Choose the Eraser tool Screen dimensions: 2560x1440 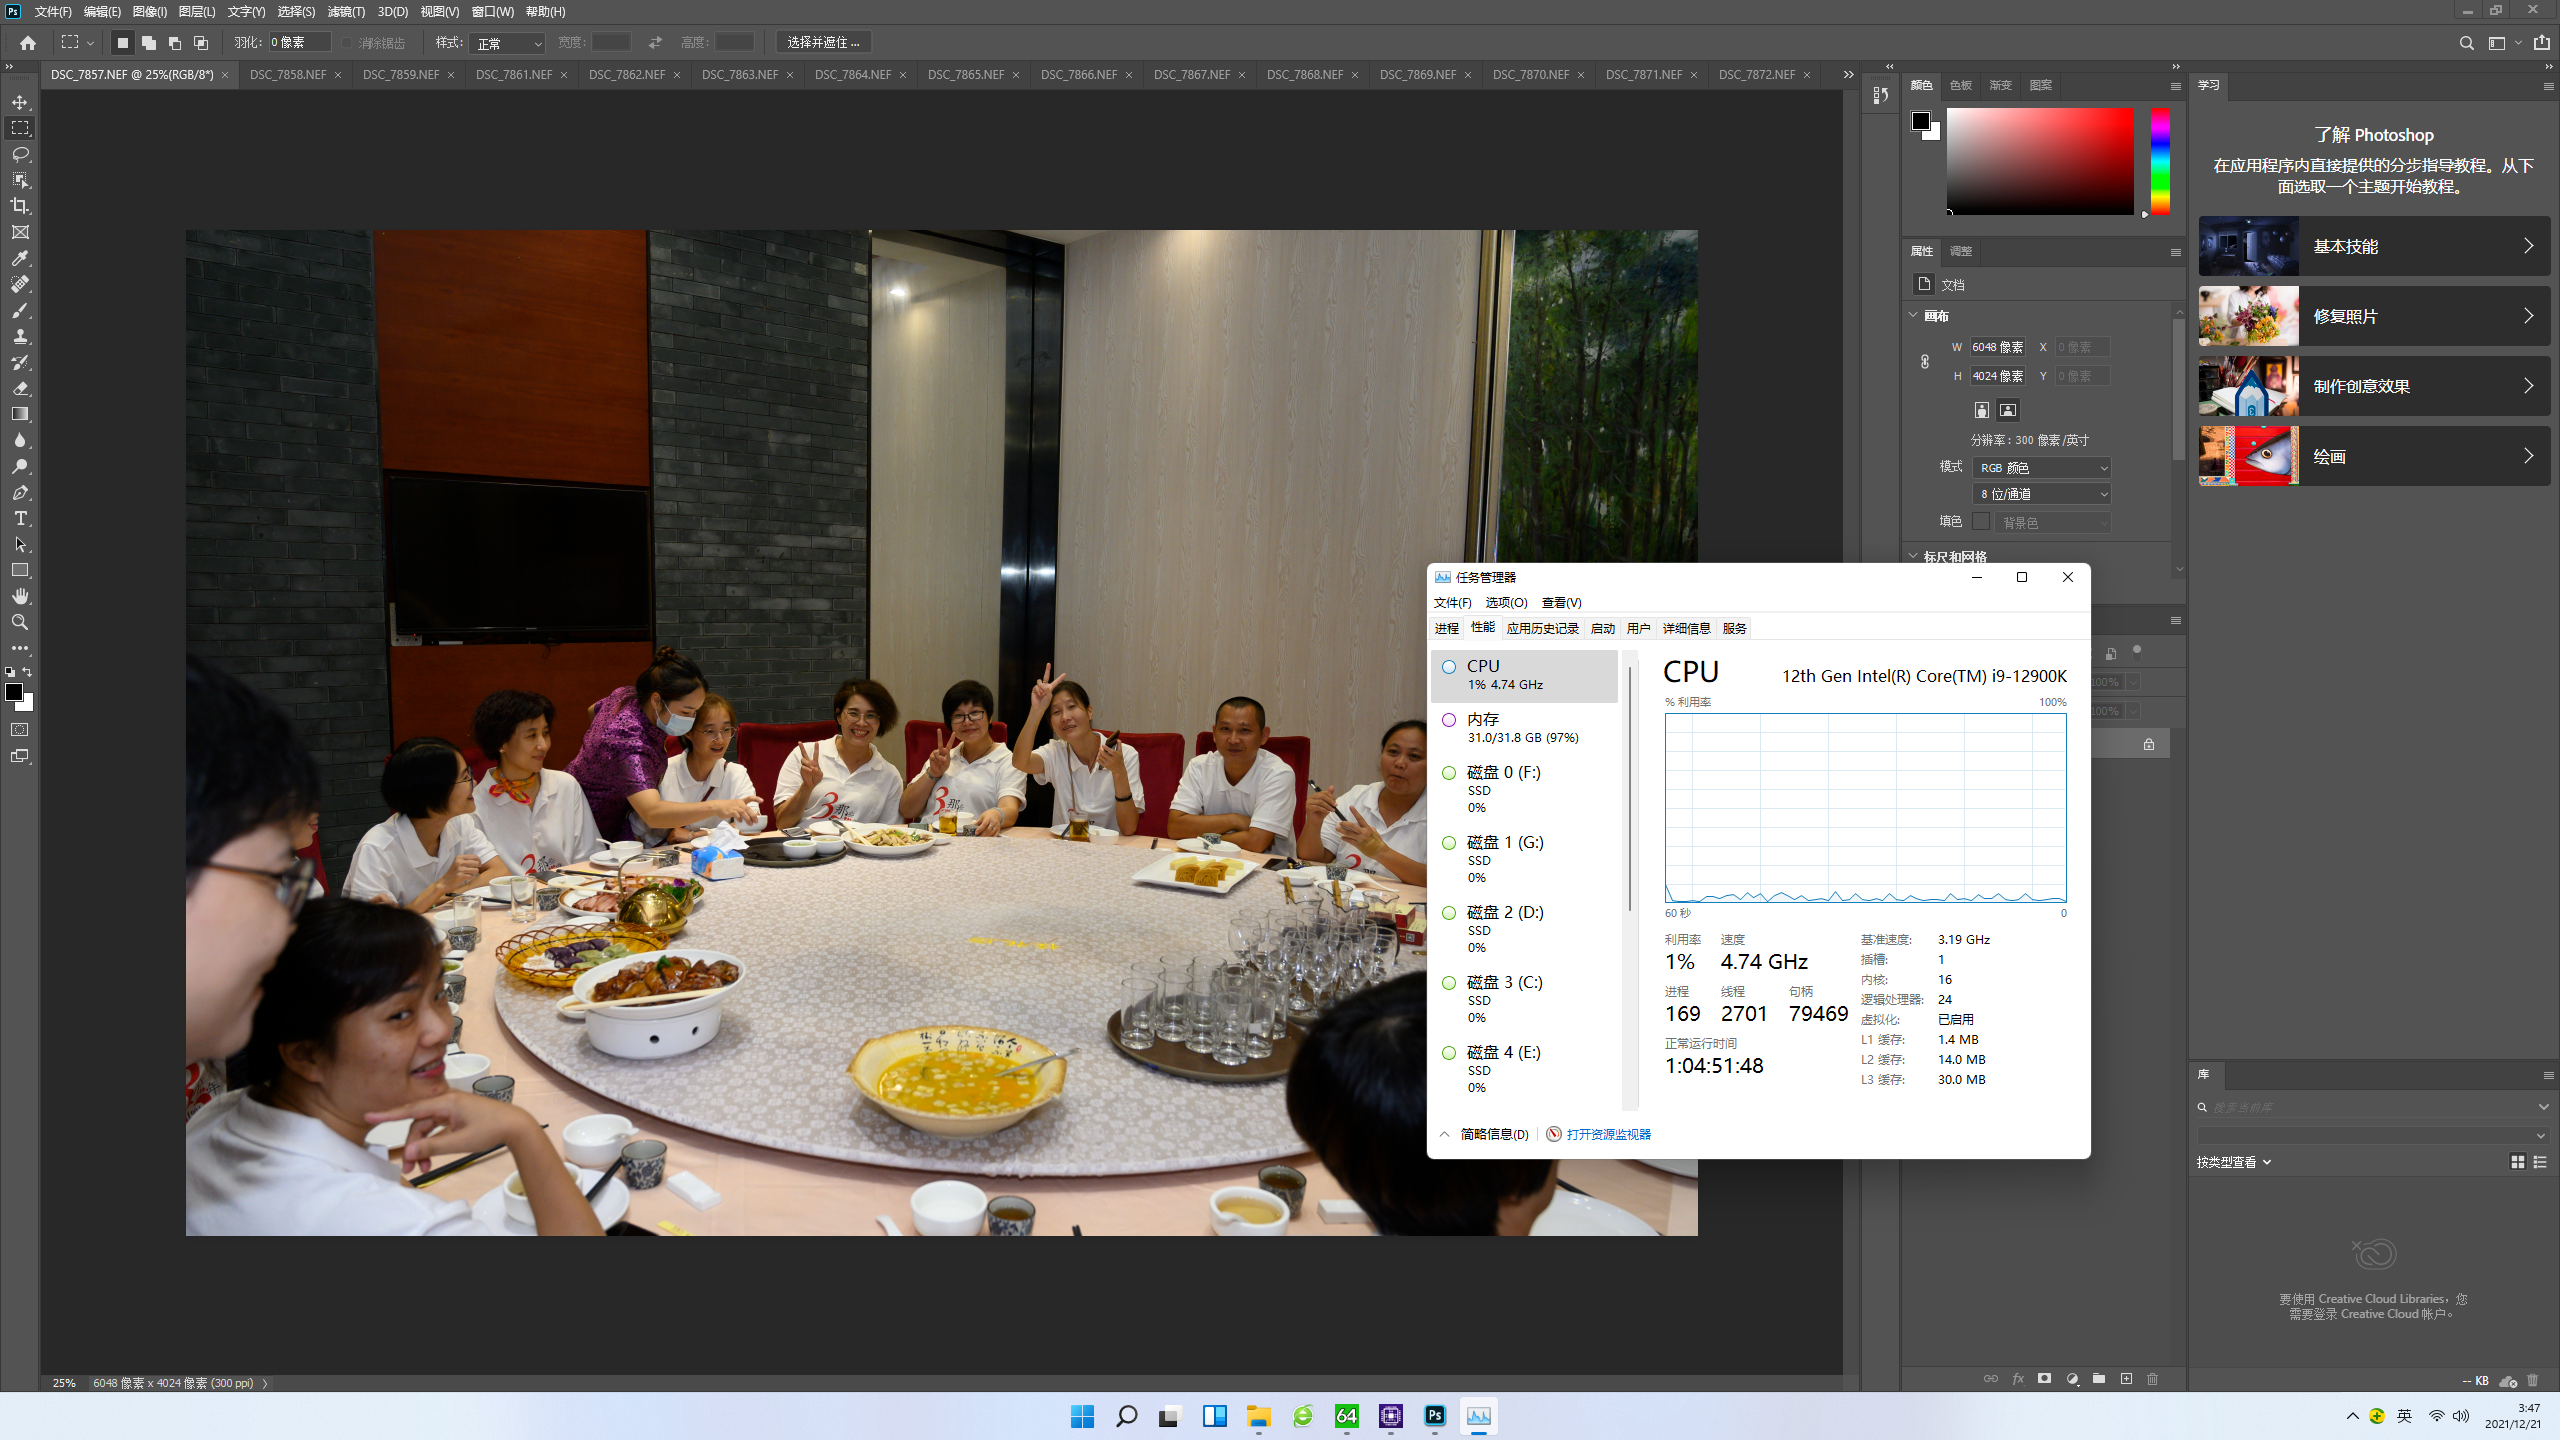pyautogui.click(x=20, y=388)
